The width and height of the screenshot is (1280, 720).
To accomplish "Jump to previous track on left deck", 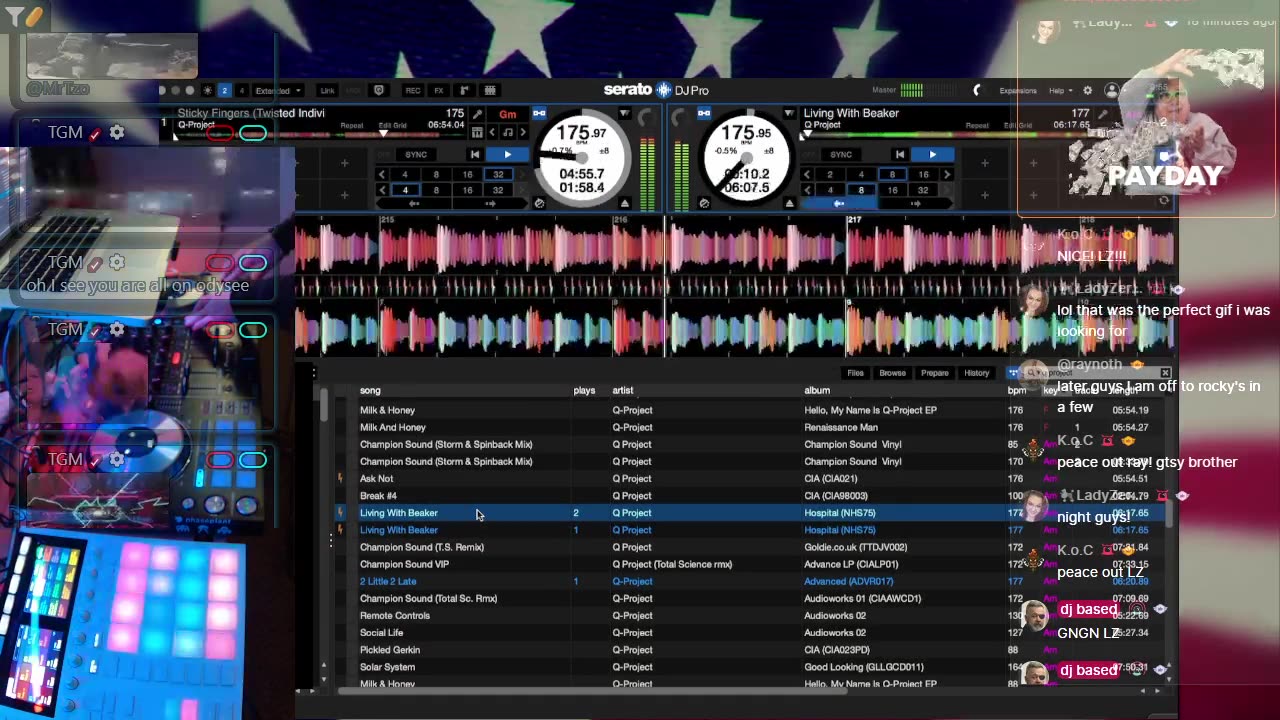I will click(475, 154).
